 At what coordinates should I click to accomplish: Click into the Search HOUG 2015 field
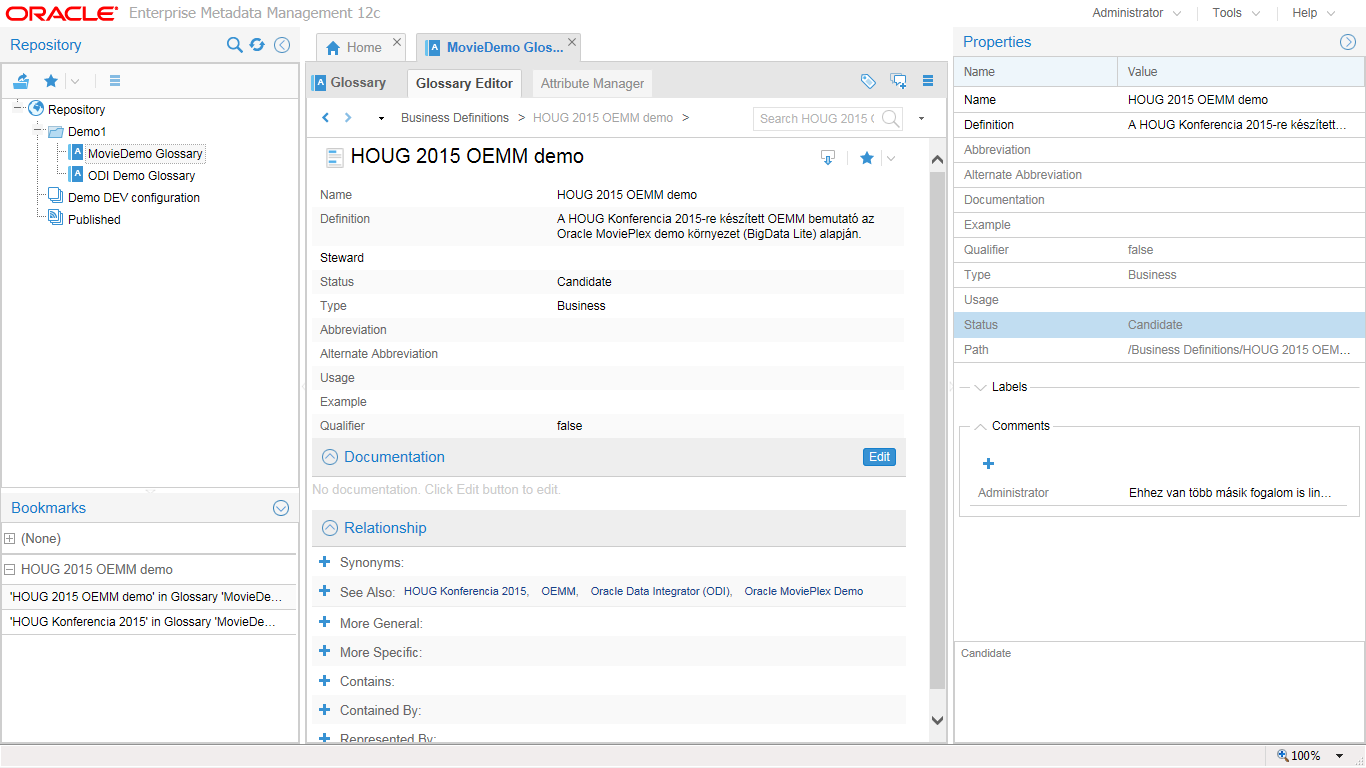click(816, 118)
